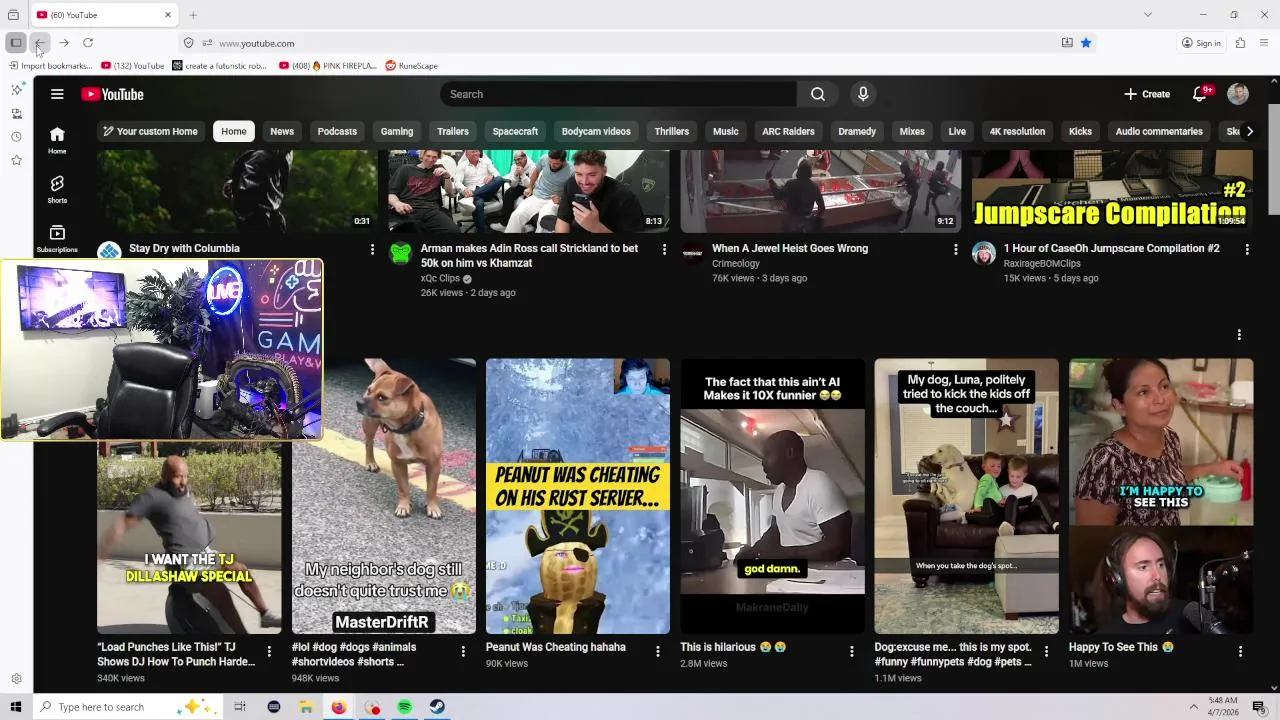Select the Home category chip
The height and width of the screenshot is (720, 1280).
coord(234,131)
